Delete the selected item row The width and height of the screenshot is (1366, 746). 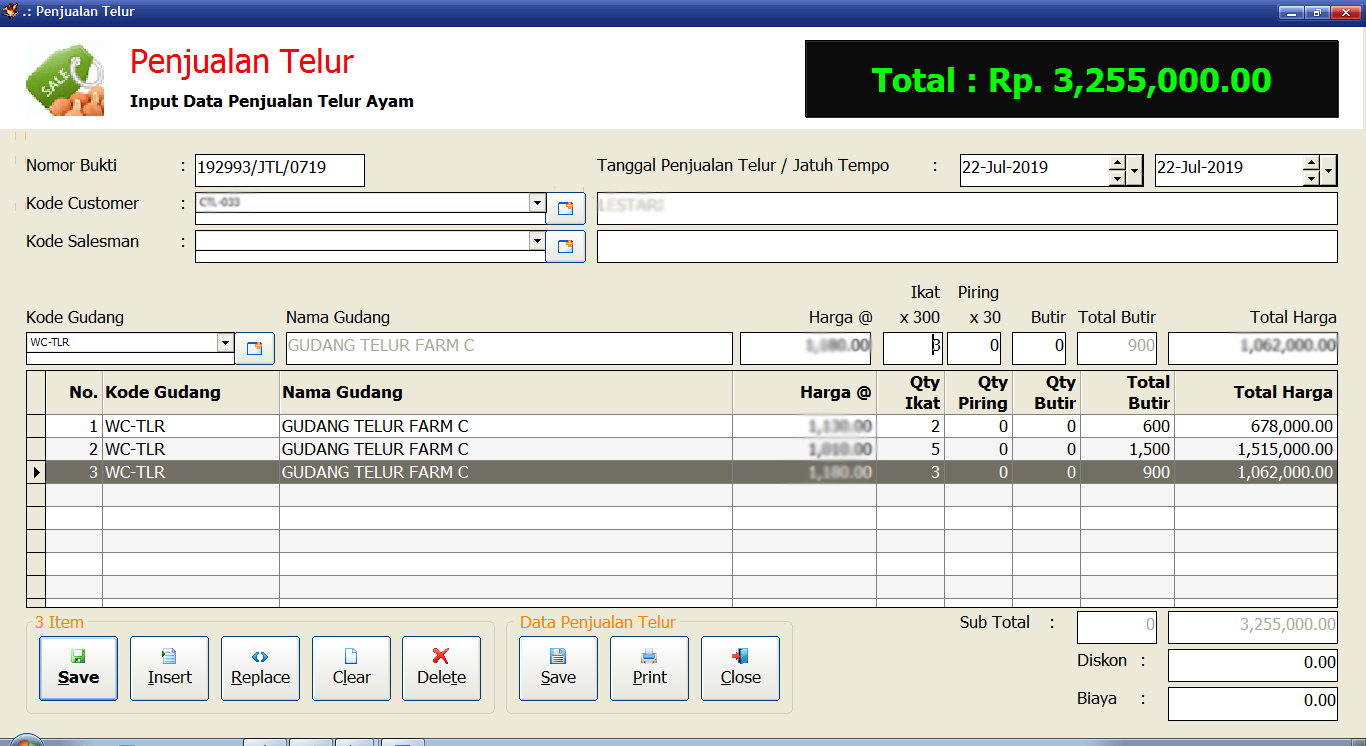tap(441, 668)
